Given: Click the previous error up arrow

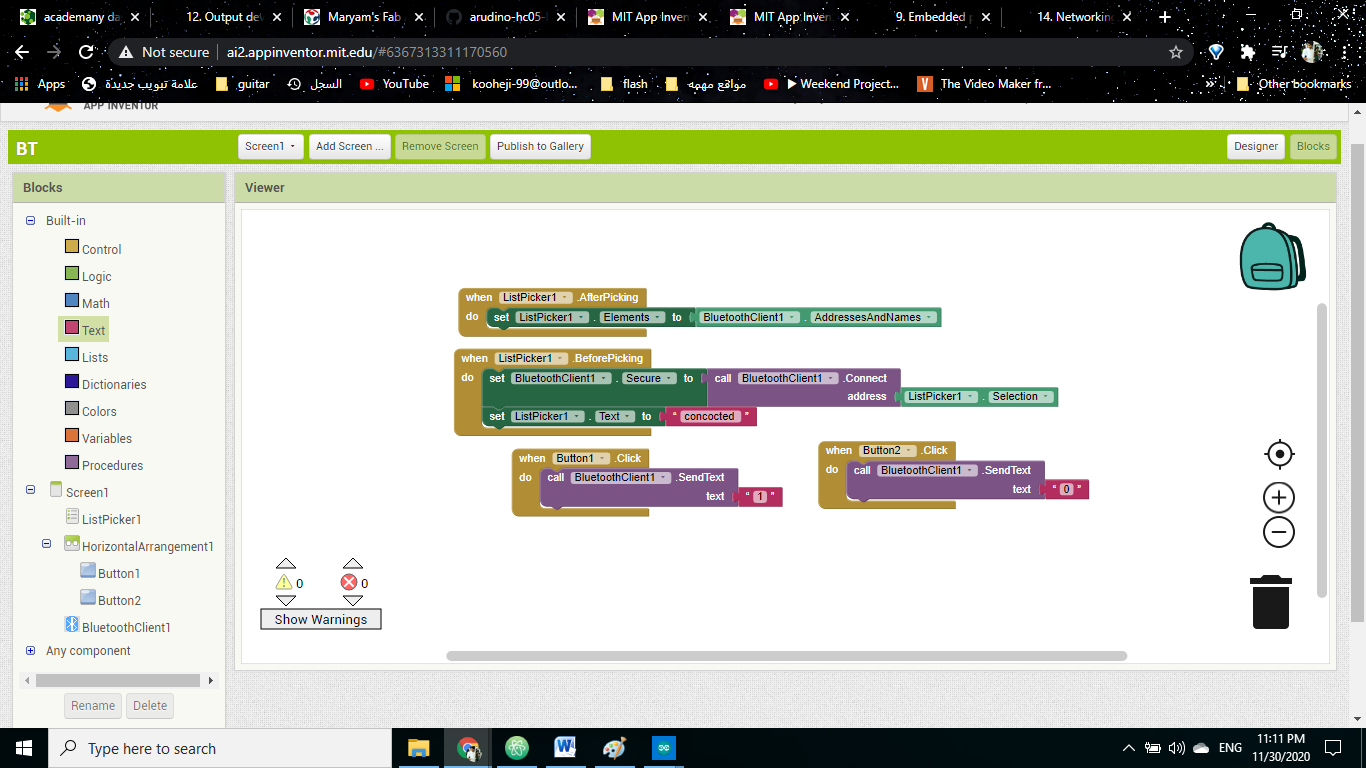Looking at the screenshot, I should point(353,564).
